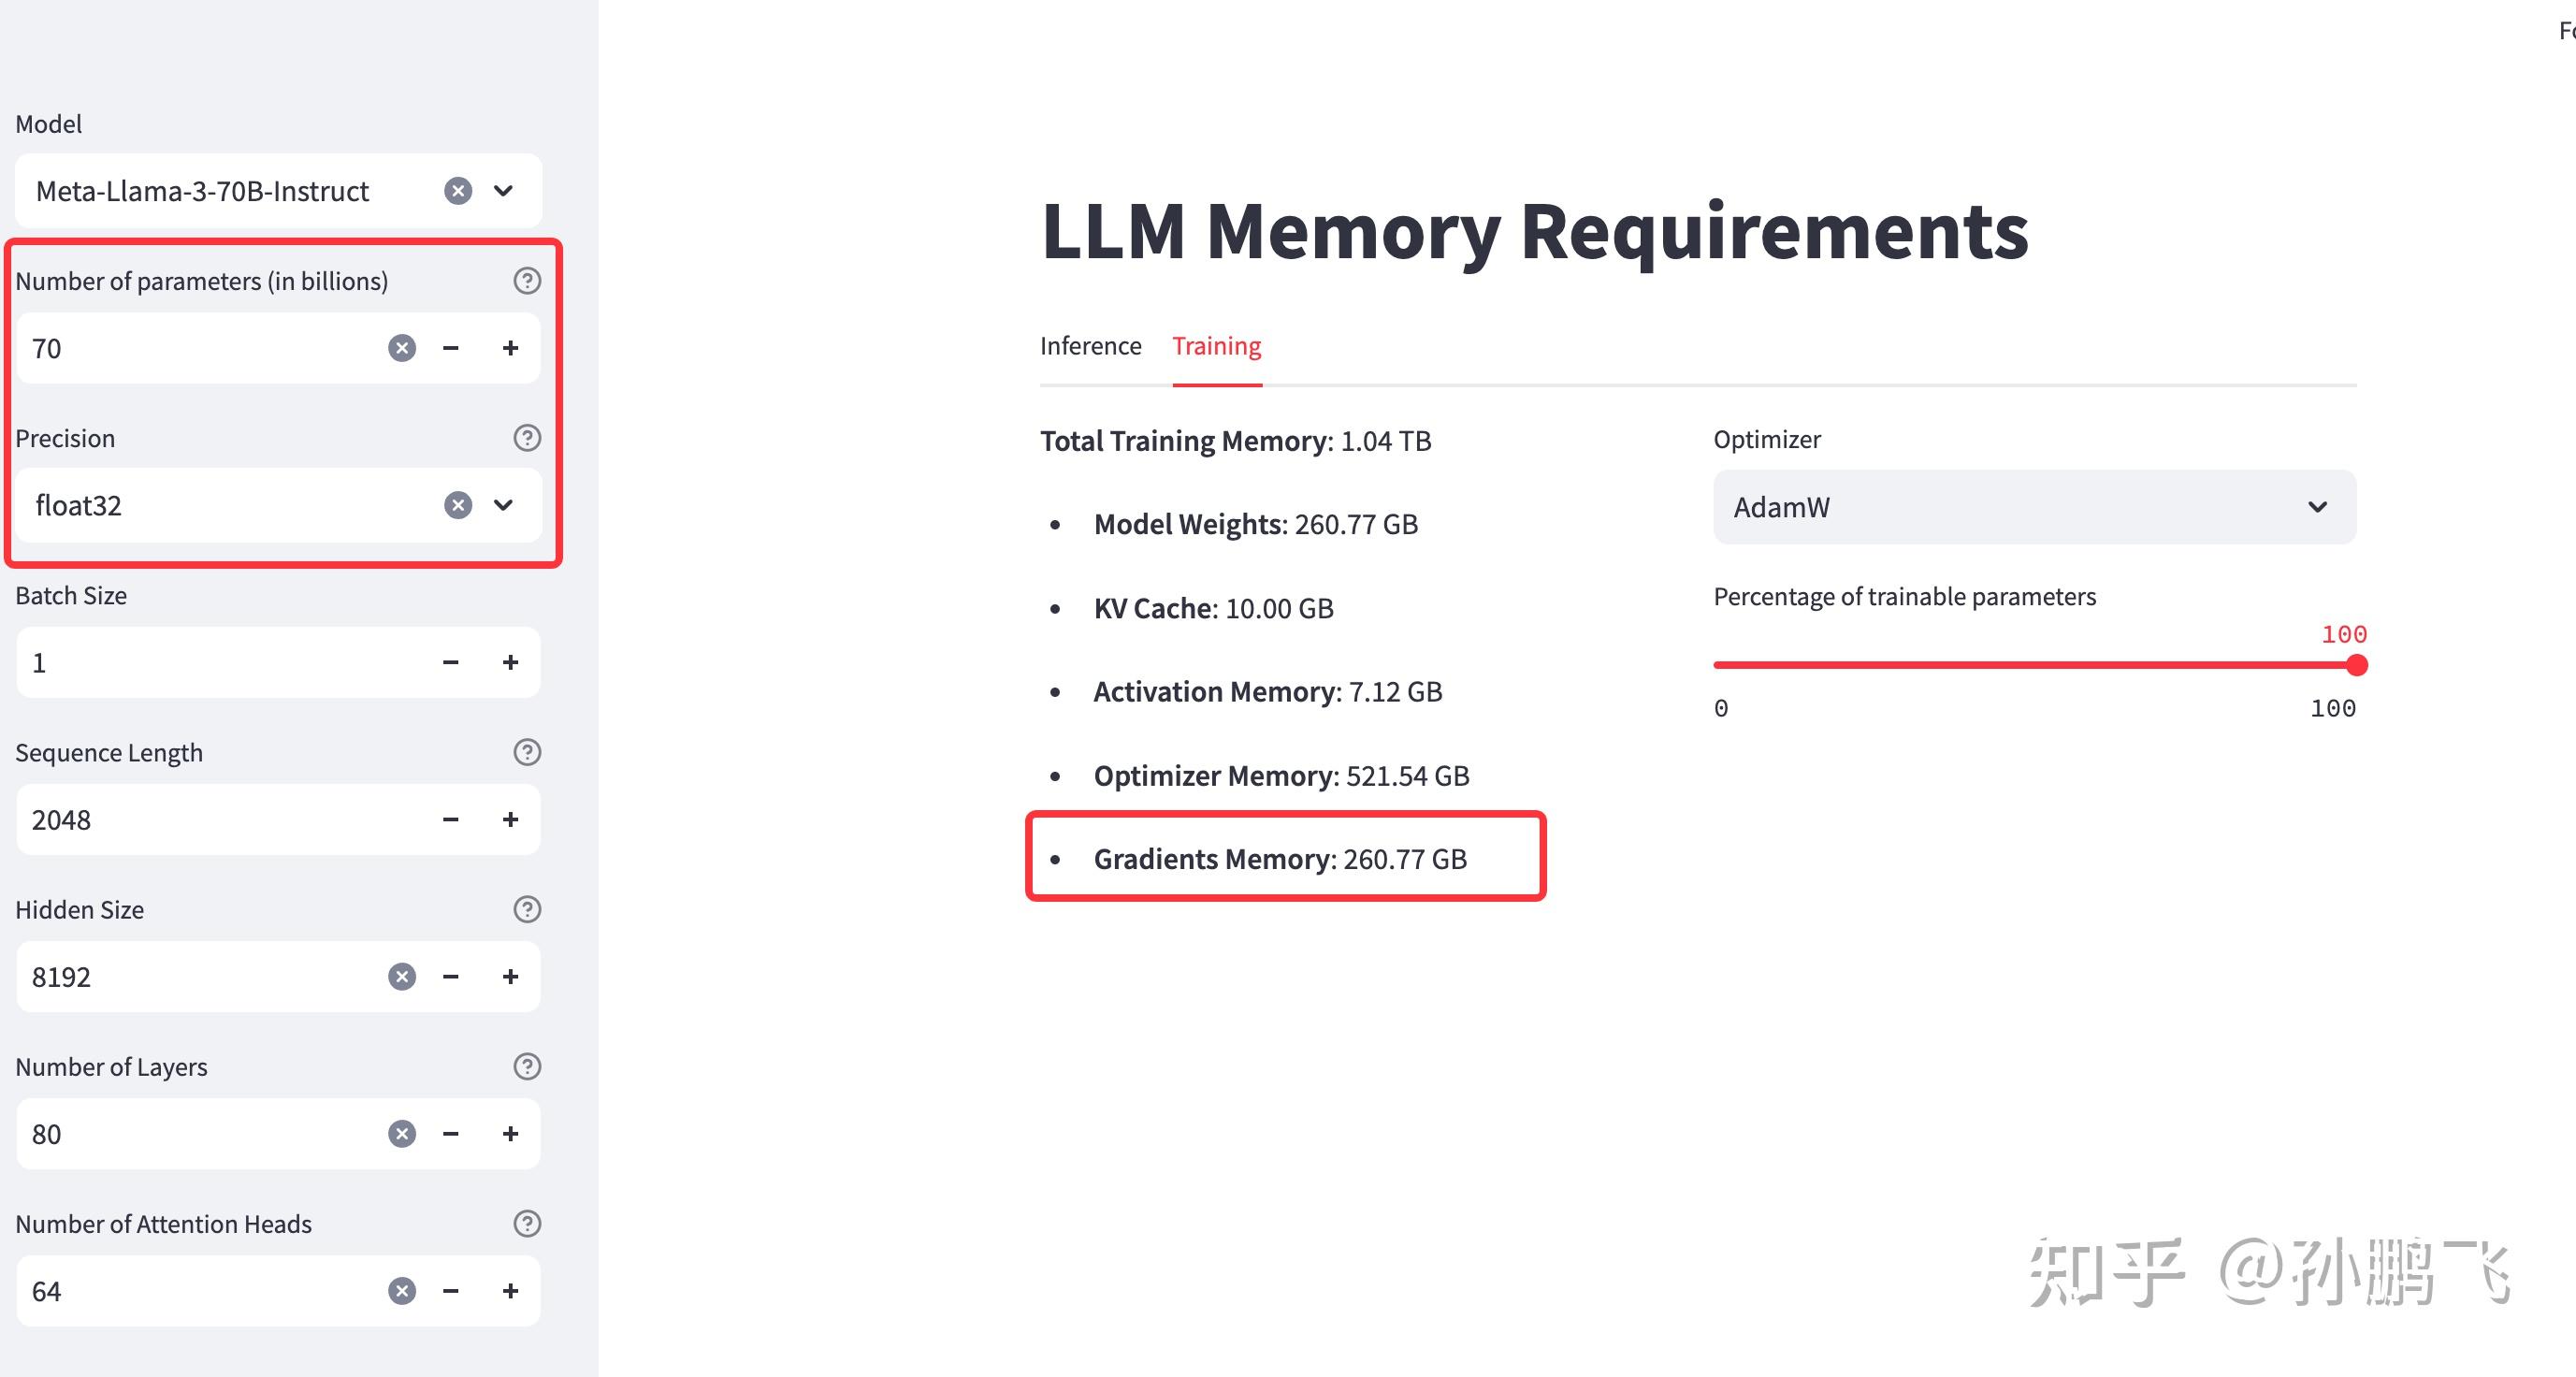Image resolution: width=2576 pixels, height=1377 pixels.
Task: Click the Sequence Length input field
Action: (220, 820)
